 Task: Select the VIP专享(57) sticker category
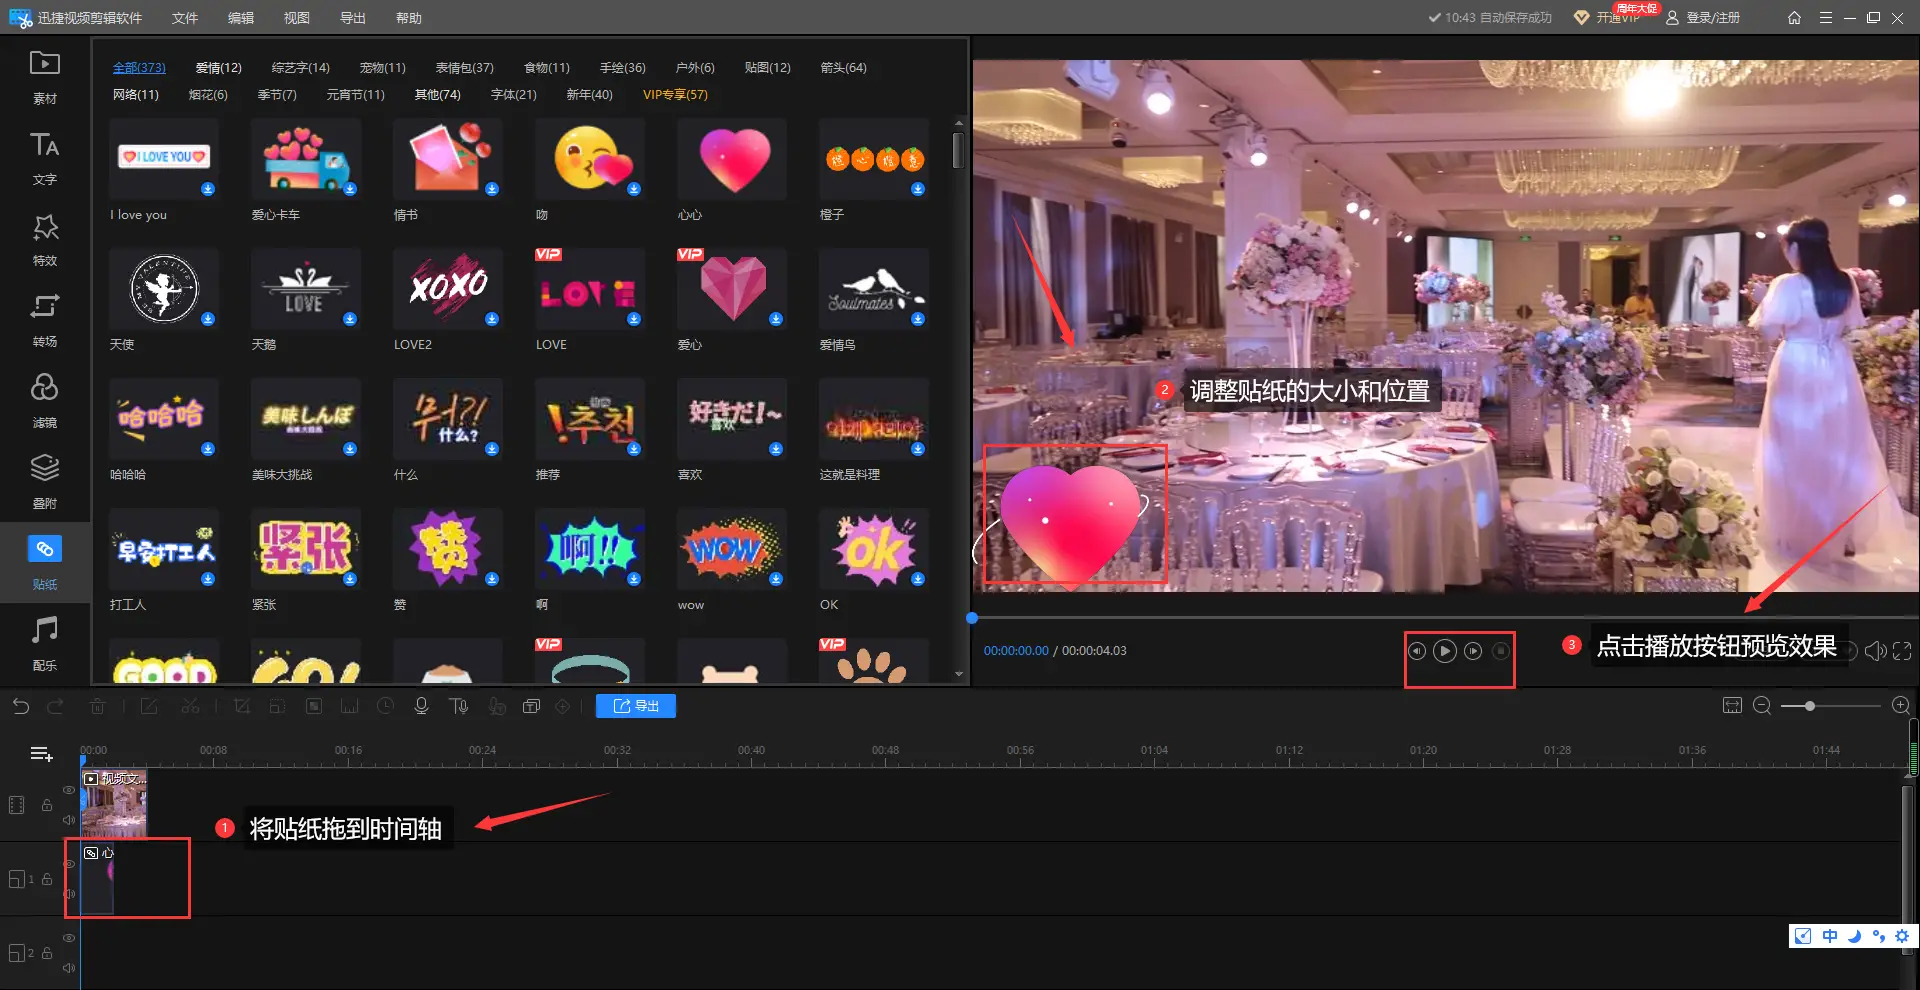[675, 95]
